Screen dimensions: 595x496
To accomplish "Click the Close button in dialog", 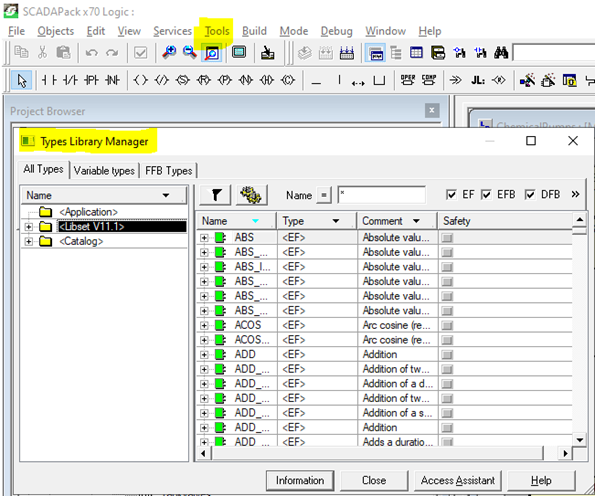I will 374,480.
